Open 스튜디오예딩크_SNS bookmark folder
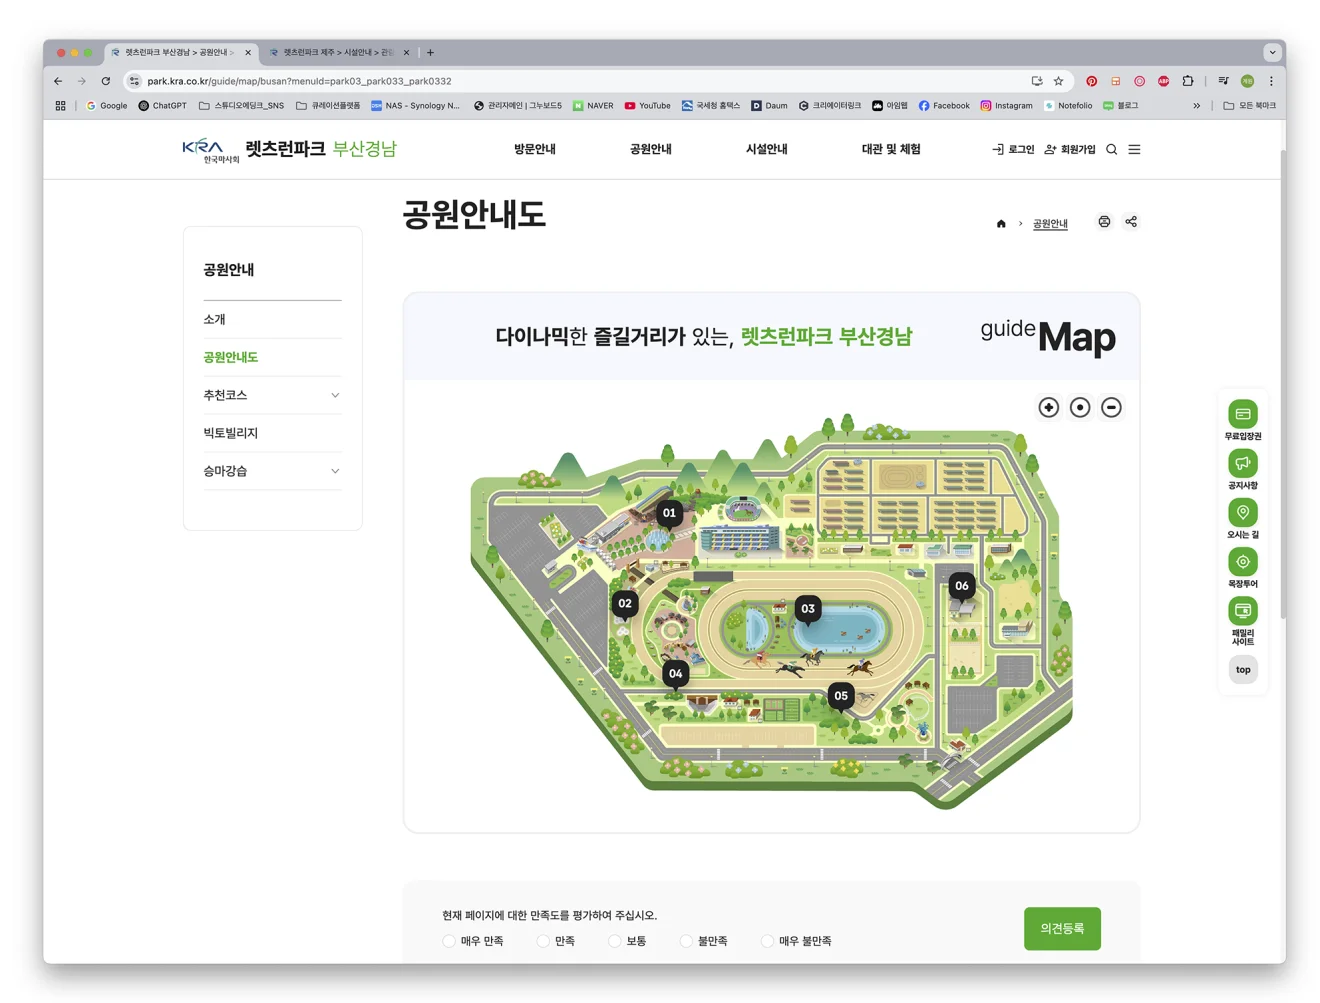1320x1003 pixels. pos(241,105)
